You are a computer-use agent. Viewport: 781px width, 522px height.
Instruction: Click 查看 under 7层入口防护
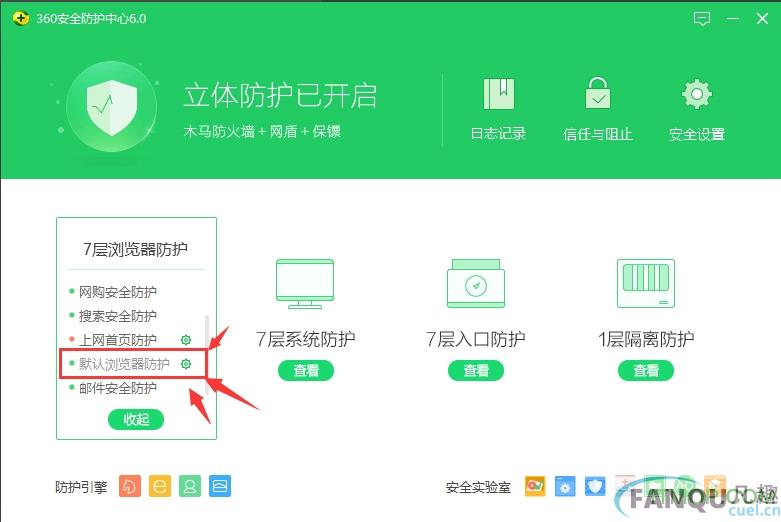tap(476, 371)
